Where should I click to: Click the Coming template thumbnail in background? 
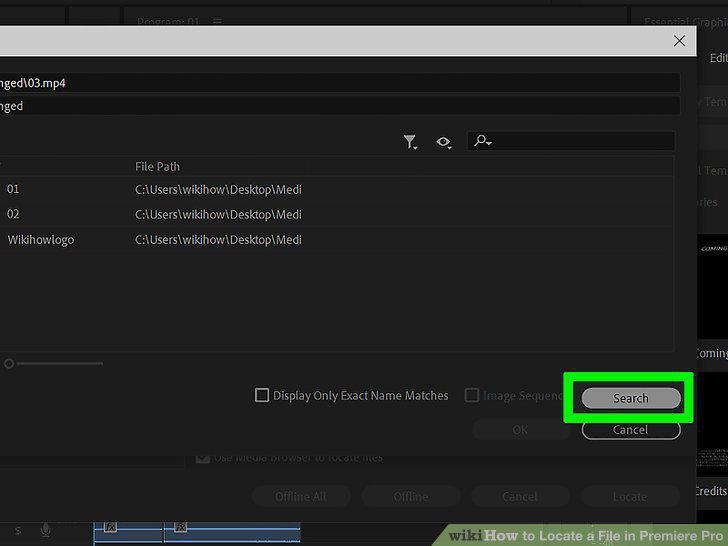[712, 288]
